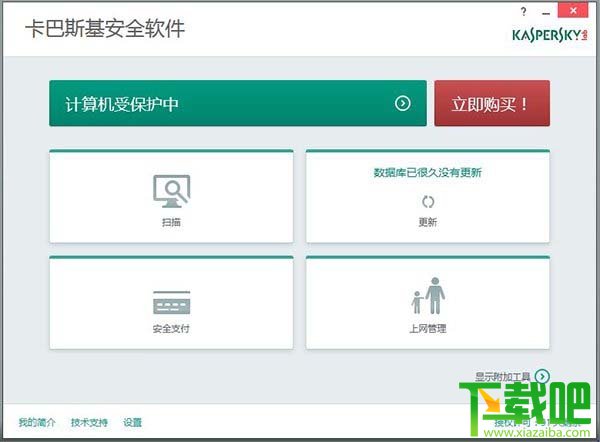Click the 显示附加工具 text link

pos(503,377)
